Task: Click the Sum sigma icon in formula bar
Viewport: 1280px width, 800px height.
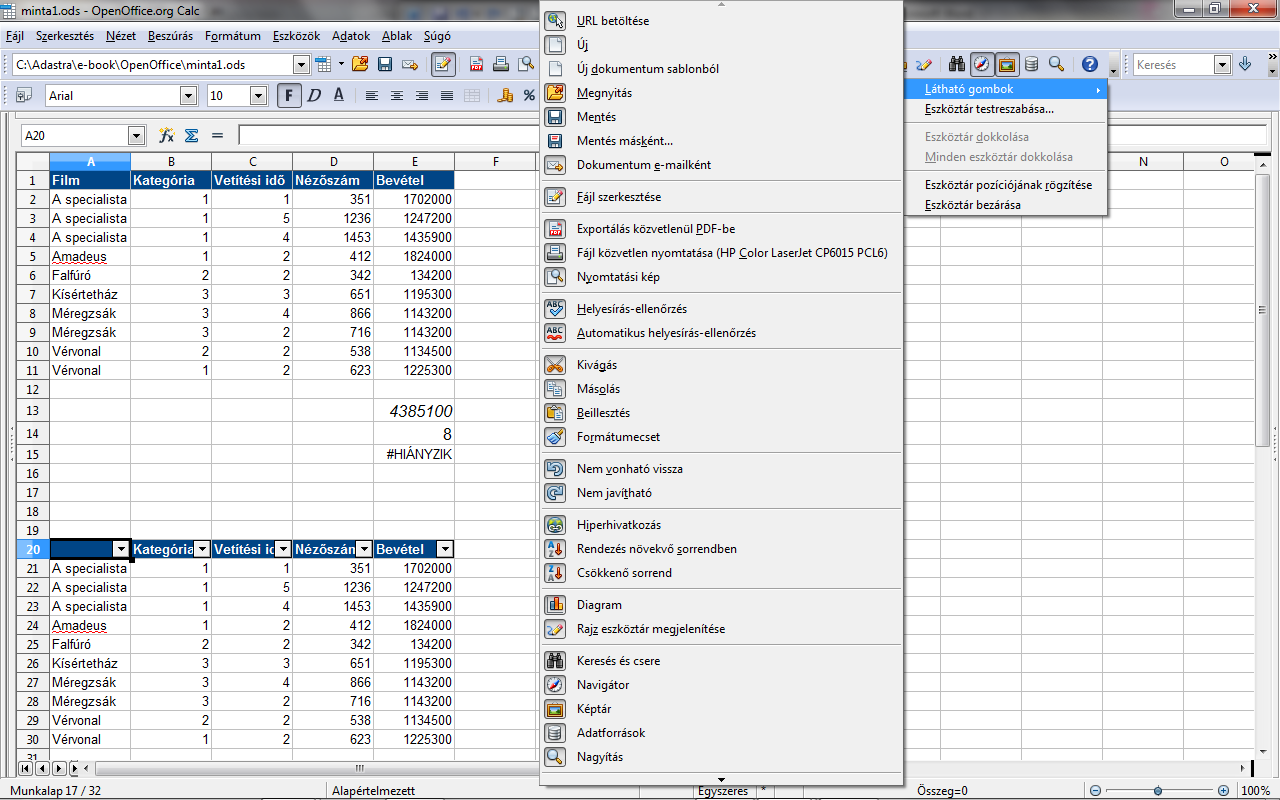Action: [192, 135]
